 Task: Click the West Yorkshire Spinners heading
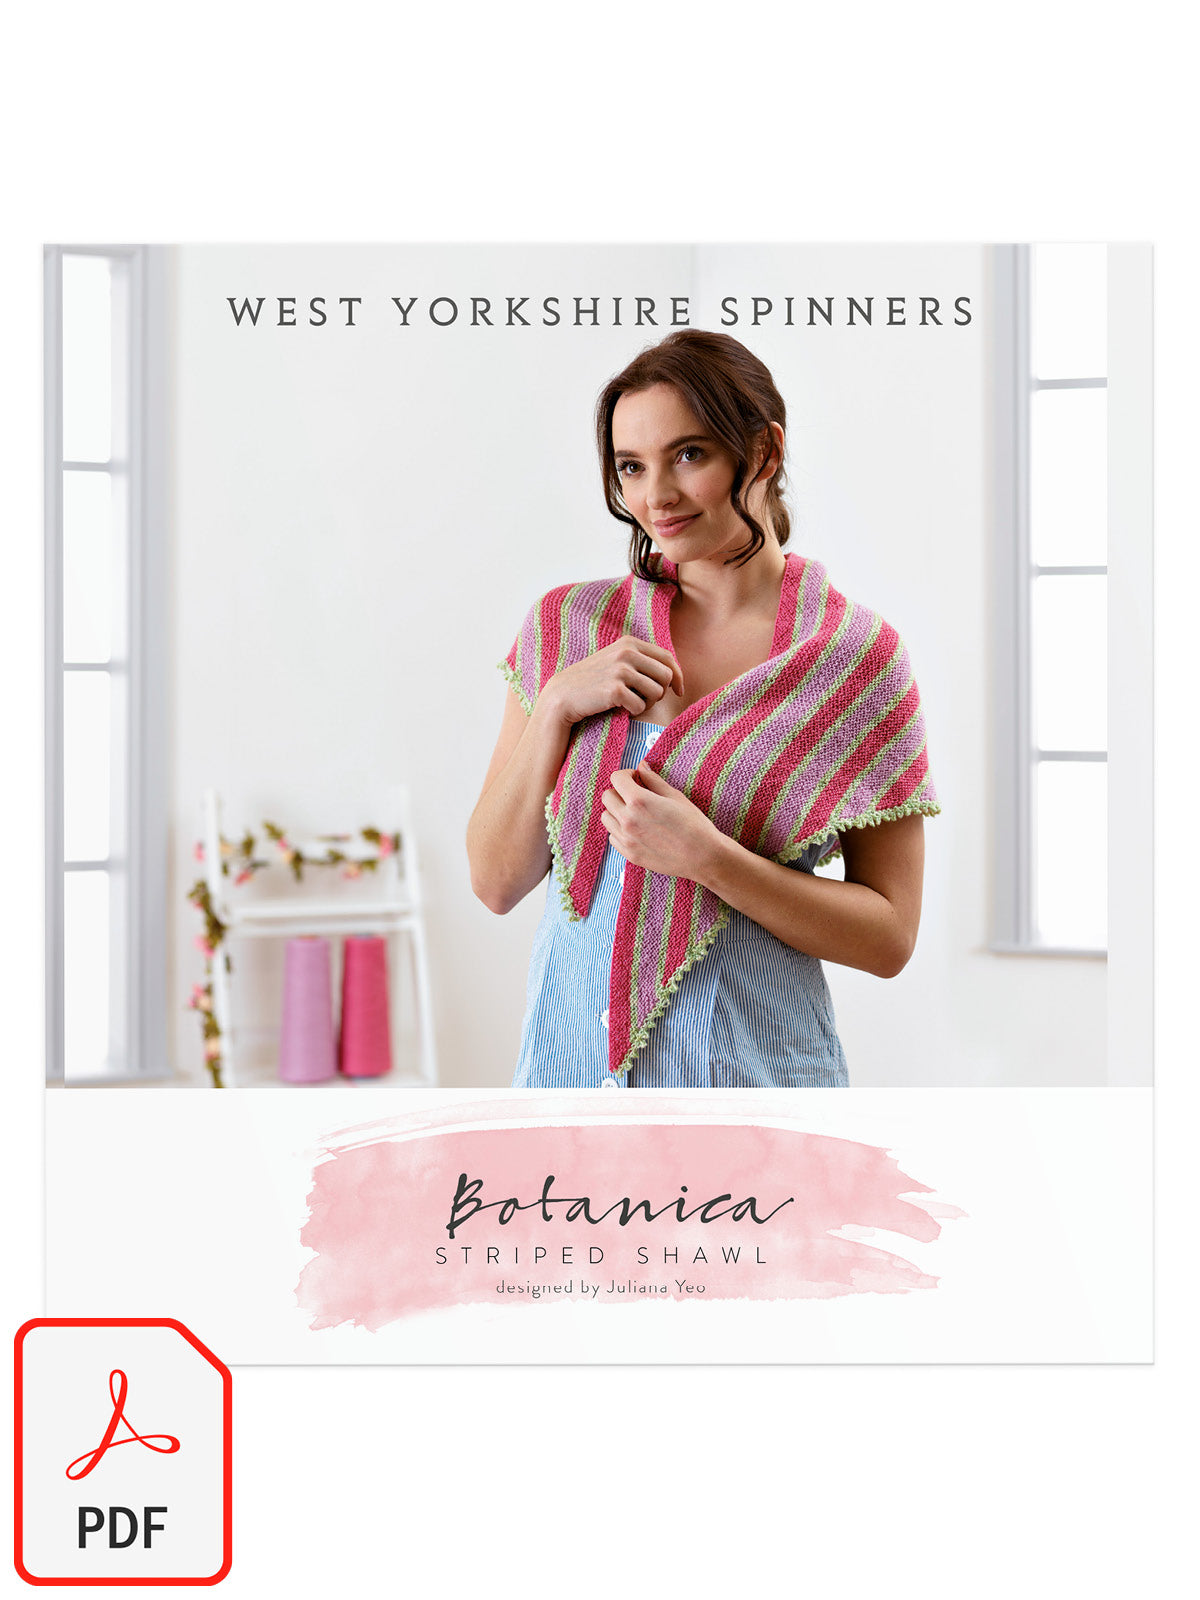pos(600,312)
